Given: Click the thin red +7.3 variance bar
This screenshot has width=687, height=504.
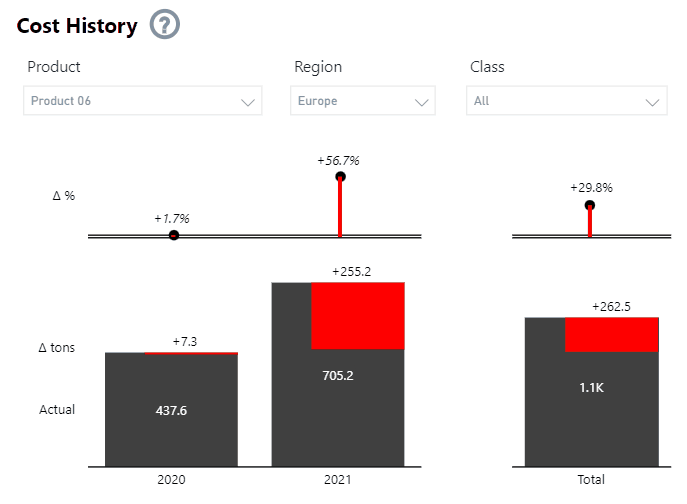Looking at the screenshot, I should (x=191, y=353).
